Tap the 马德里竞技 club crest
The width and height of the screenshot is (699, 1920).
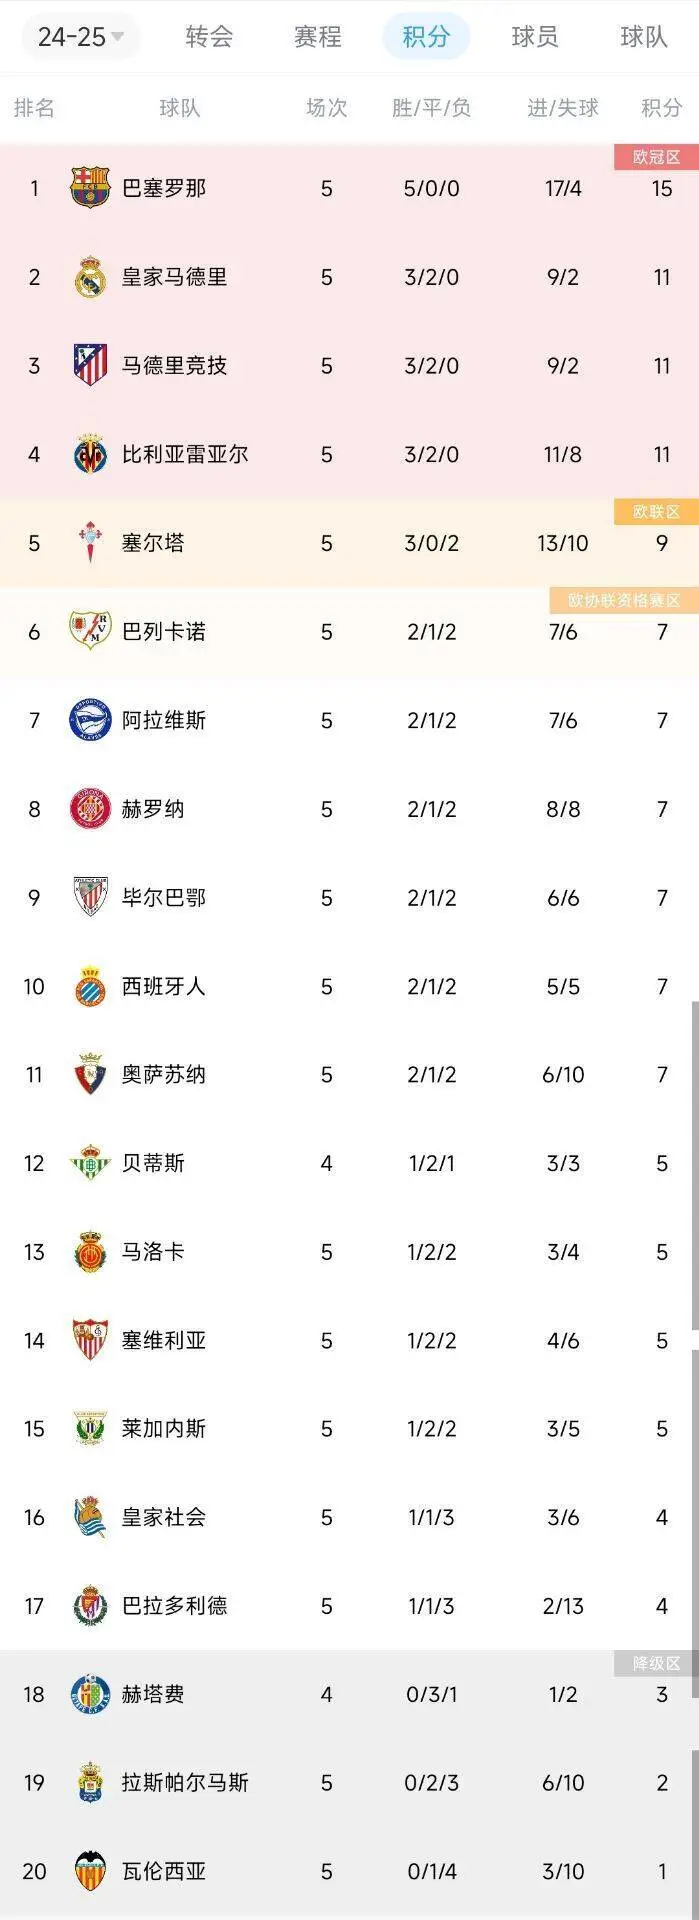(90, 365)
